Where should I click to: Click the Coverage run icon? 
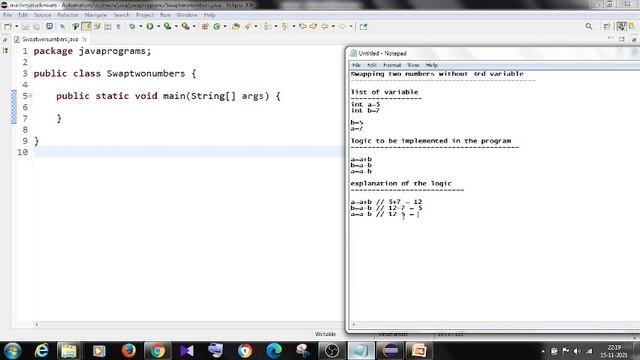(x=167, y=27)
